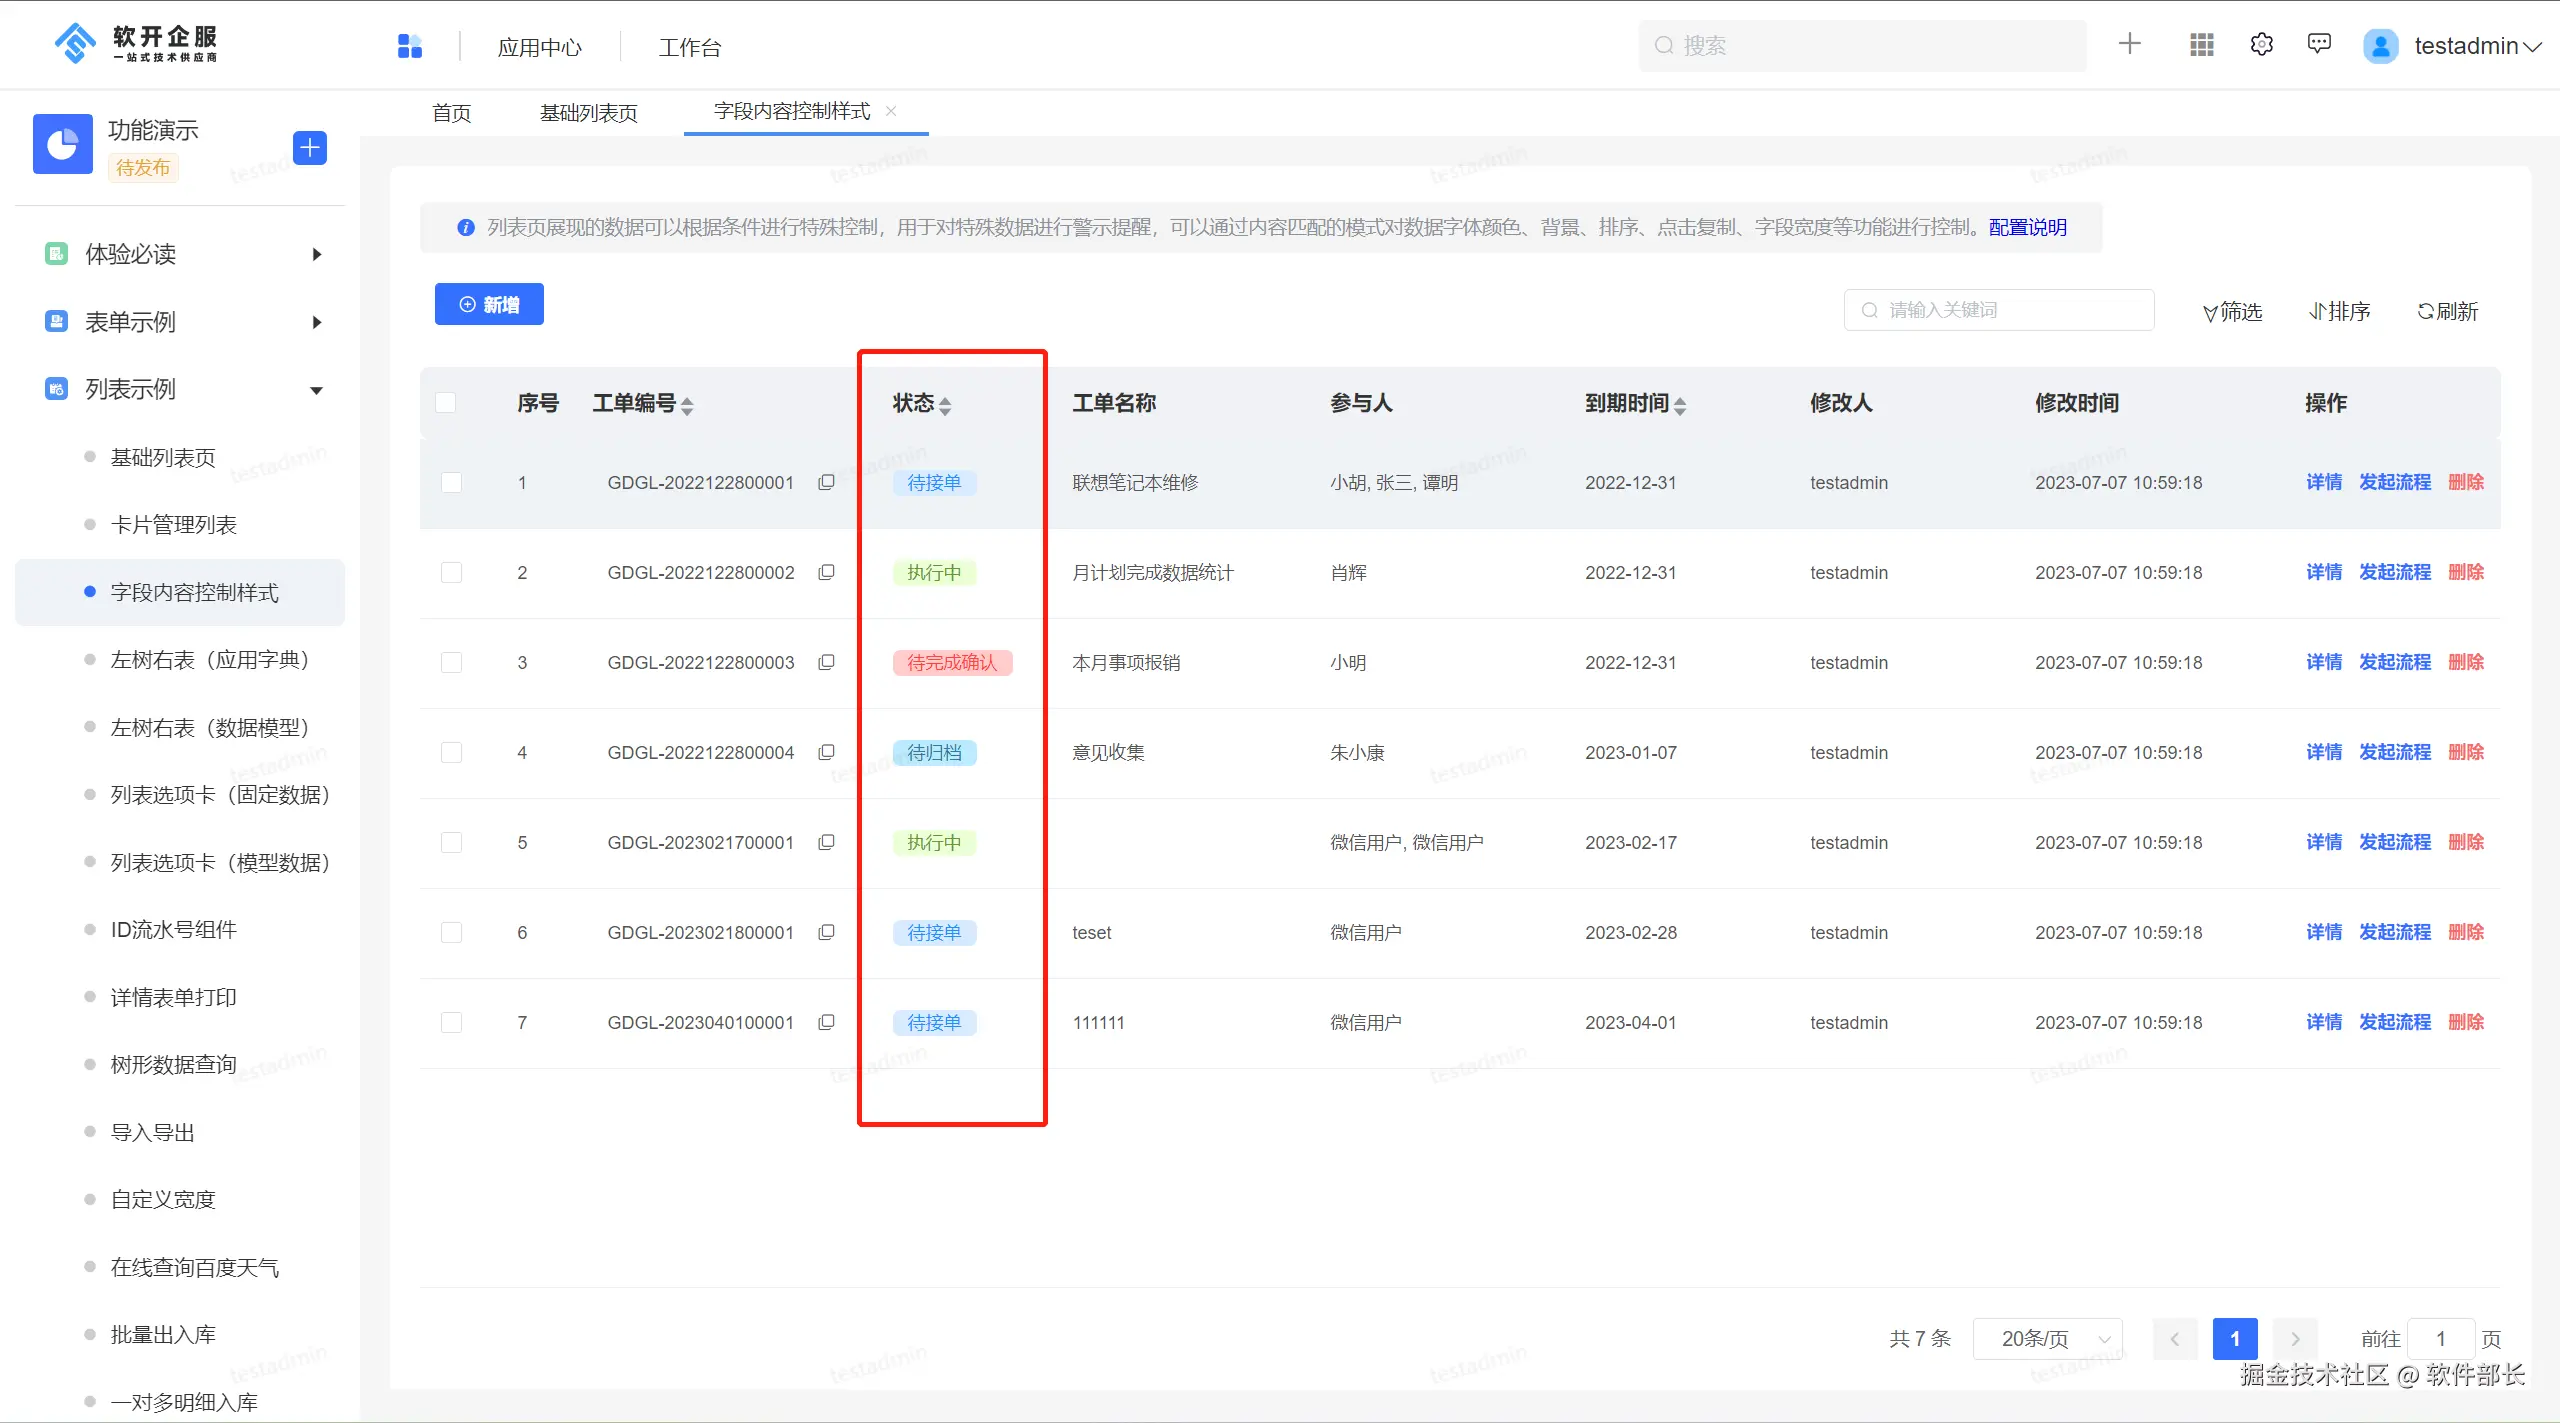
Task: Sort by 状态 column arrows
Action: tap(945, 405)
